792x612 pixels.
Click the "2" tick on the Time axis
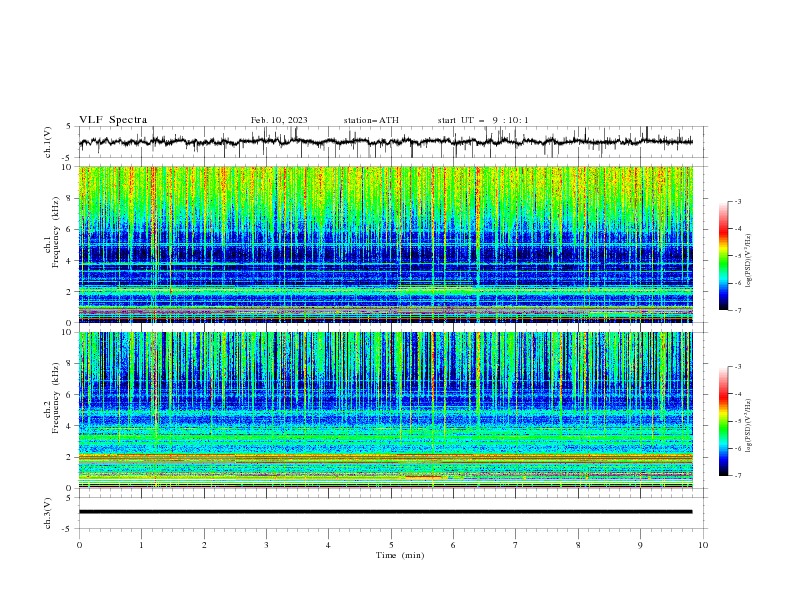pyautogui.click(x=204, y=545)
